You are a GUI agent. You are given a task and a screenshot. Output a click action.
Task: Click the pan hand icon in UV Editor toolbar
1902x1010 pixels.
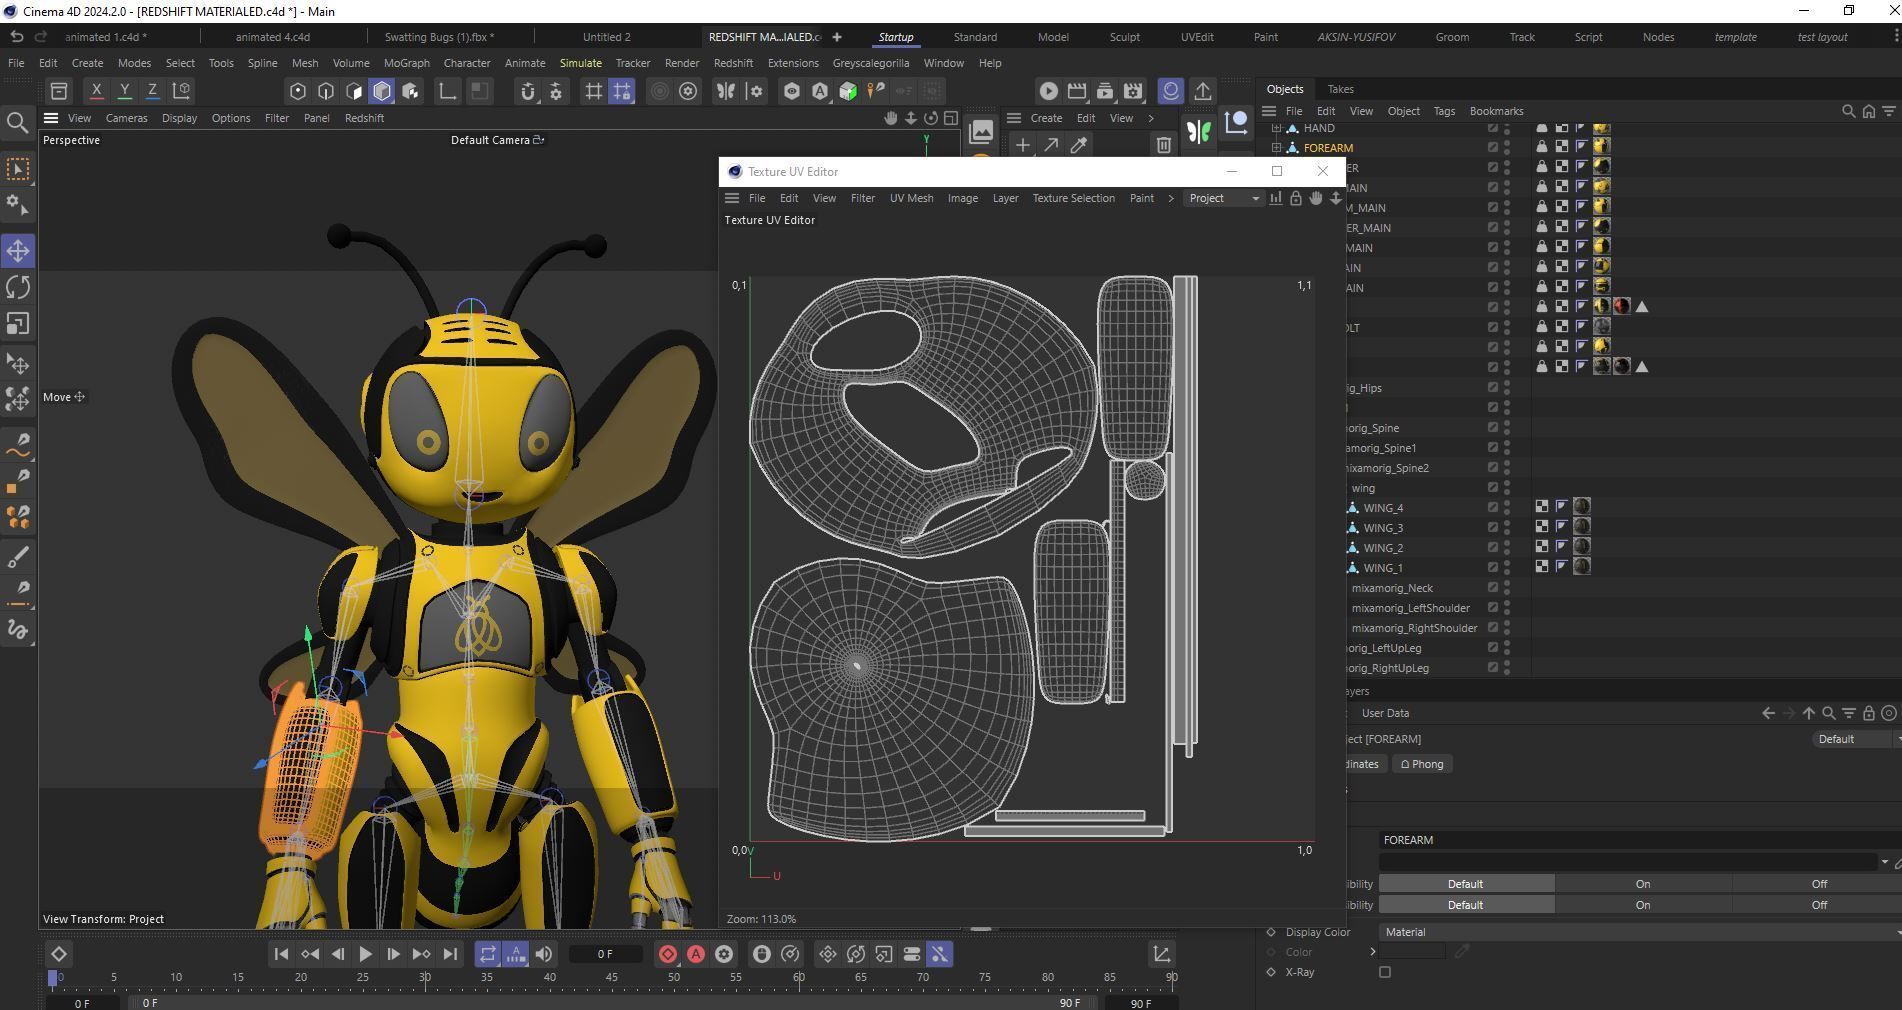click(x=1316, y=198)
